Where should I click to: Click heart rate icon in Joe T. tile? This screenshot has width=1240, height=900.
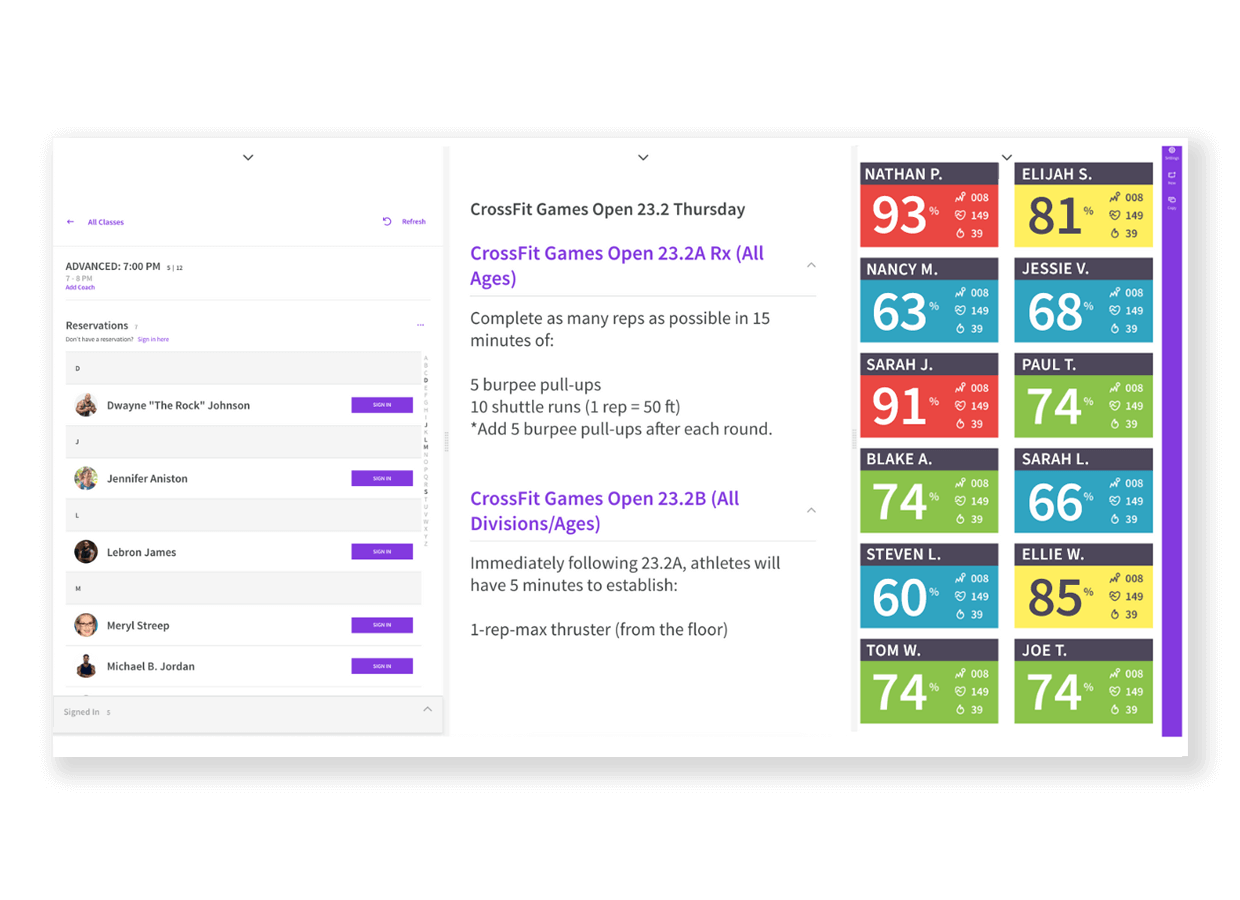tap(1115, 691)
